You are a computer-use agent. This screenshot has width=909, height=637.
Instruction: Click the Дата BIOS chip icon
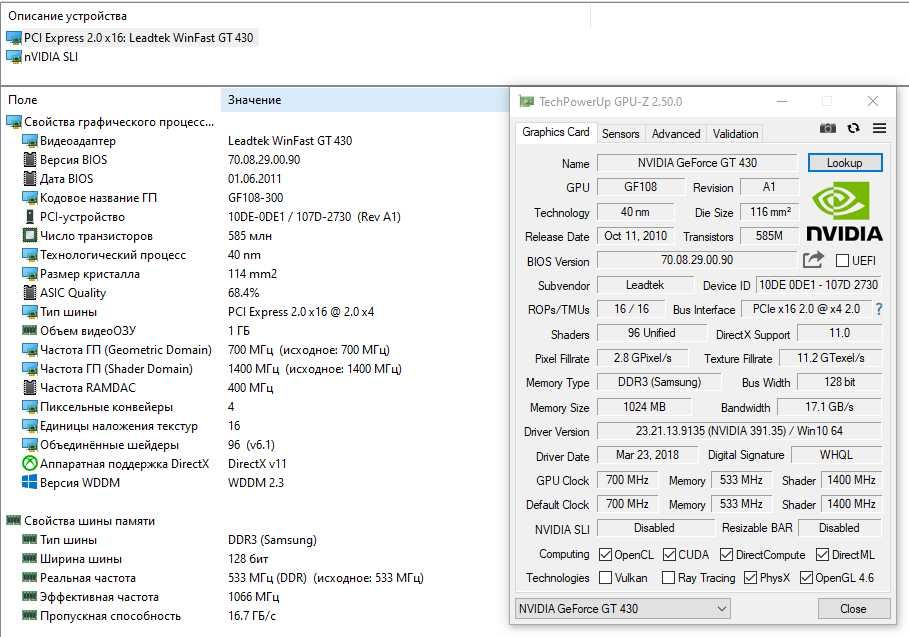(30, 179)
